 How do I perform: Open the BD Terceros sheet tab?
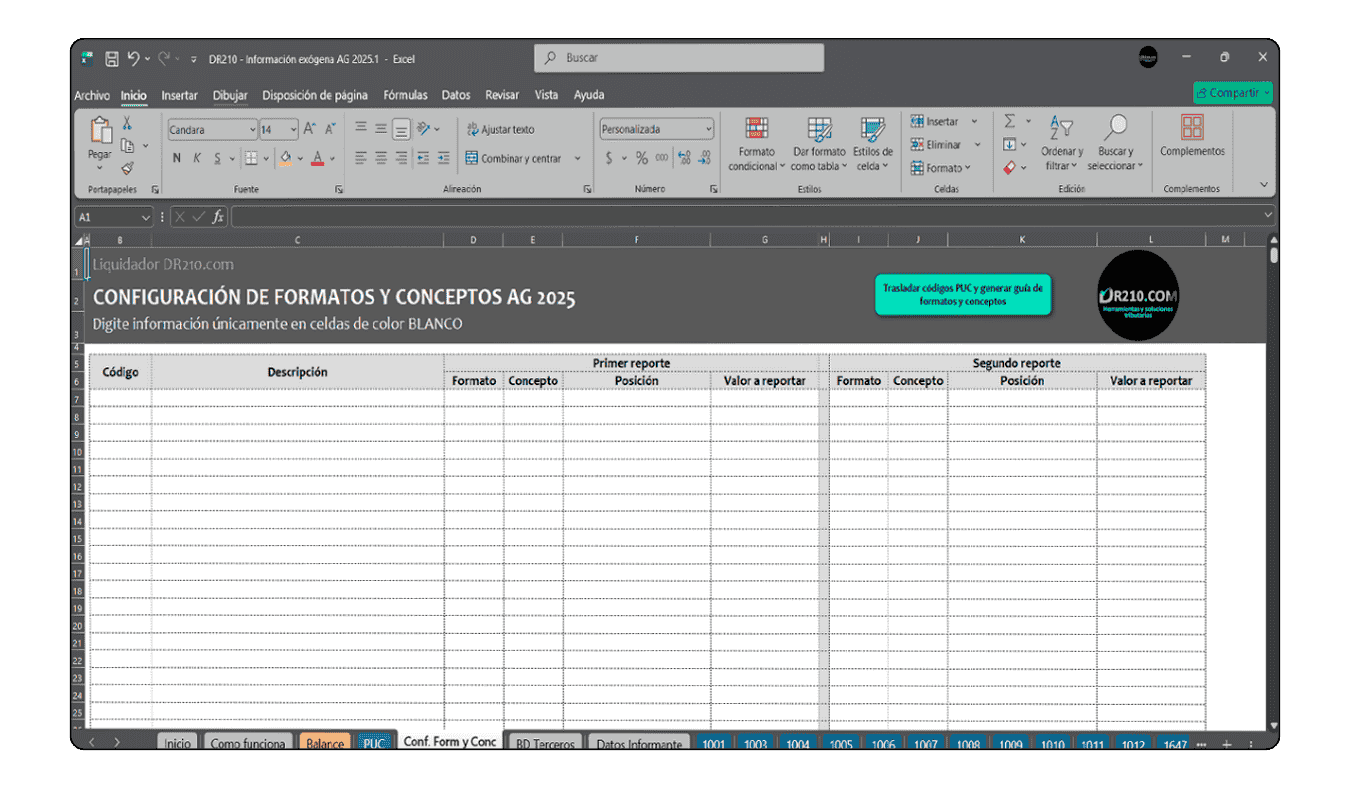point(544,744)
